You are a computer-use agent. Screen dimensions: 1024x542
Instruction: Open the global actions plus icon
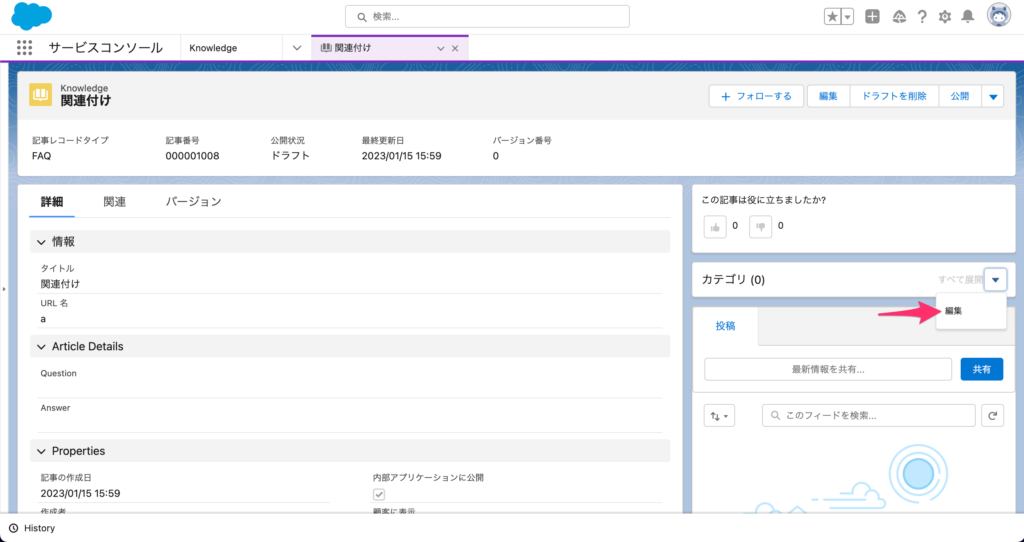(x=872, y=17)
